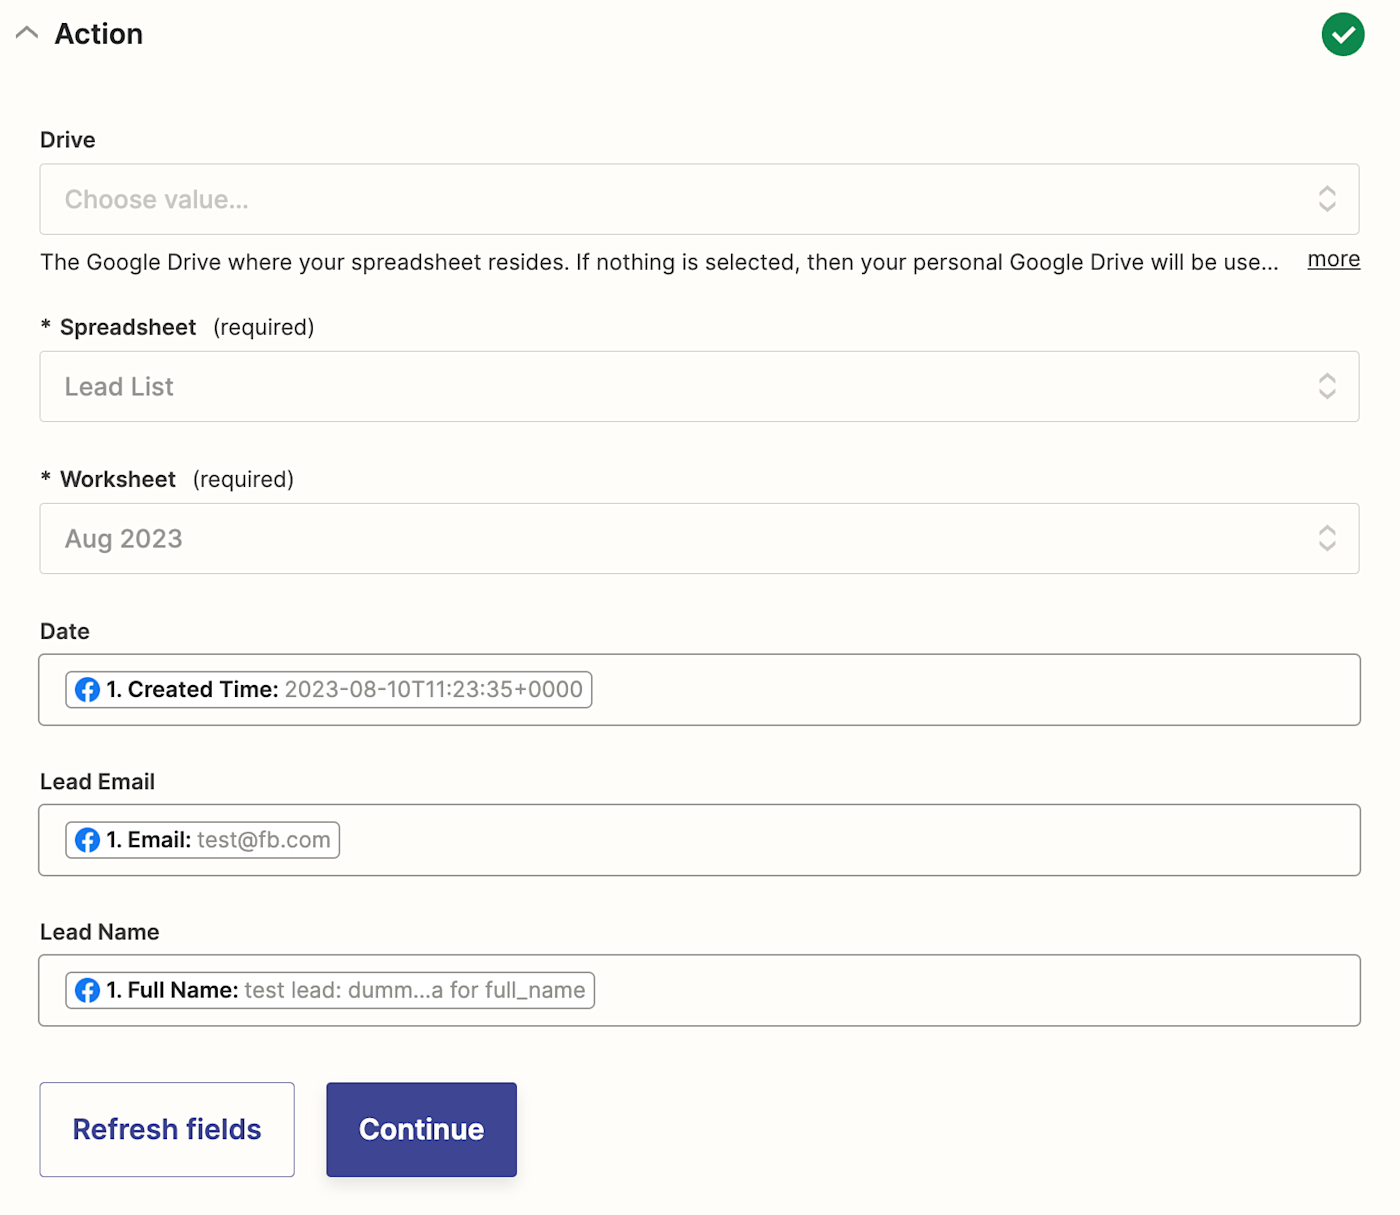
Task: Click the green checkmark status icon
Action: click(x=1342, y=35)
